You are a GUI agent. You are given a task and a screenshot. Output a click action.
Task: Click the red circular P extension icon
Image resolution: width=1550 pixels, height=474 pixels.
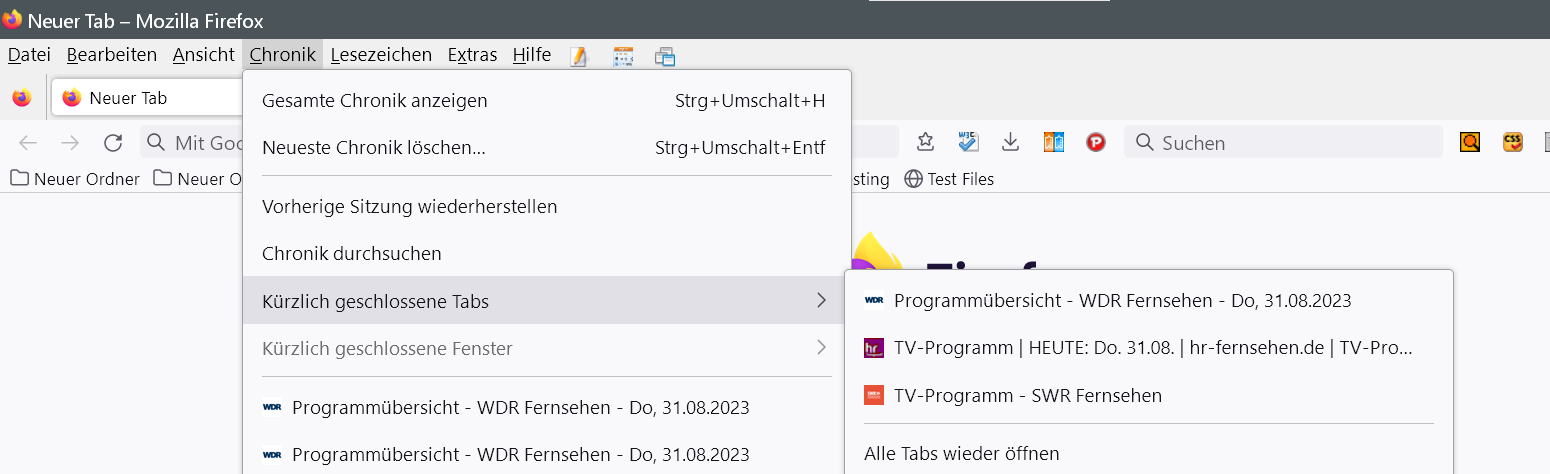1096,143
